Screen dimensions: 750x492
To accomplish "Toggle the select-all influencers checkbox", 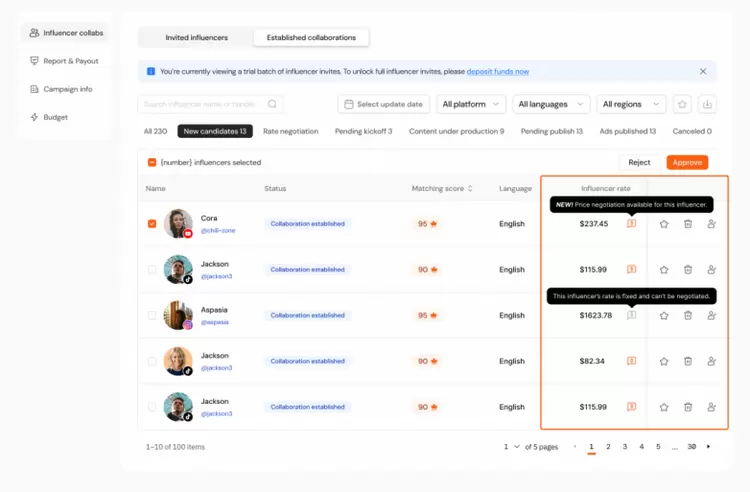I will click(x=152, y=162).
